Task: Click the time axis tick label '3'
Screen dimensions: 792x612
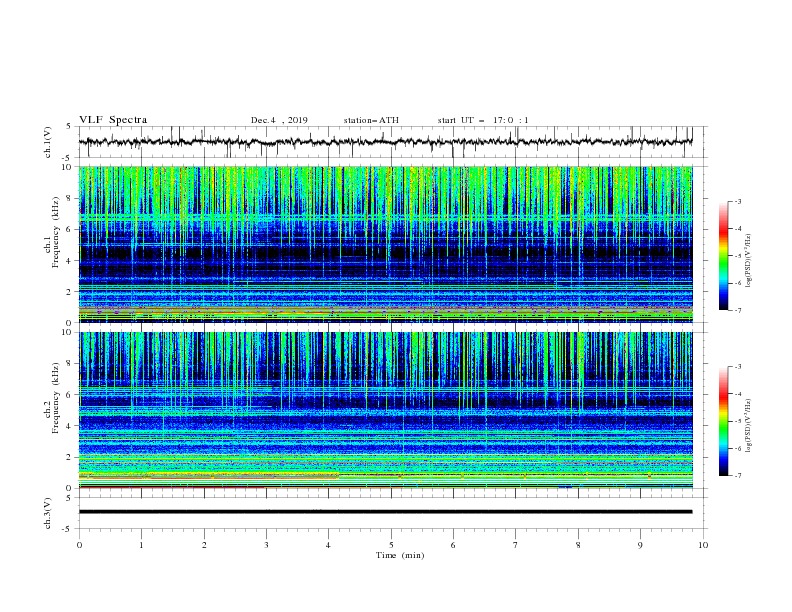Action: (x=266, y=545)
